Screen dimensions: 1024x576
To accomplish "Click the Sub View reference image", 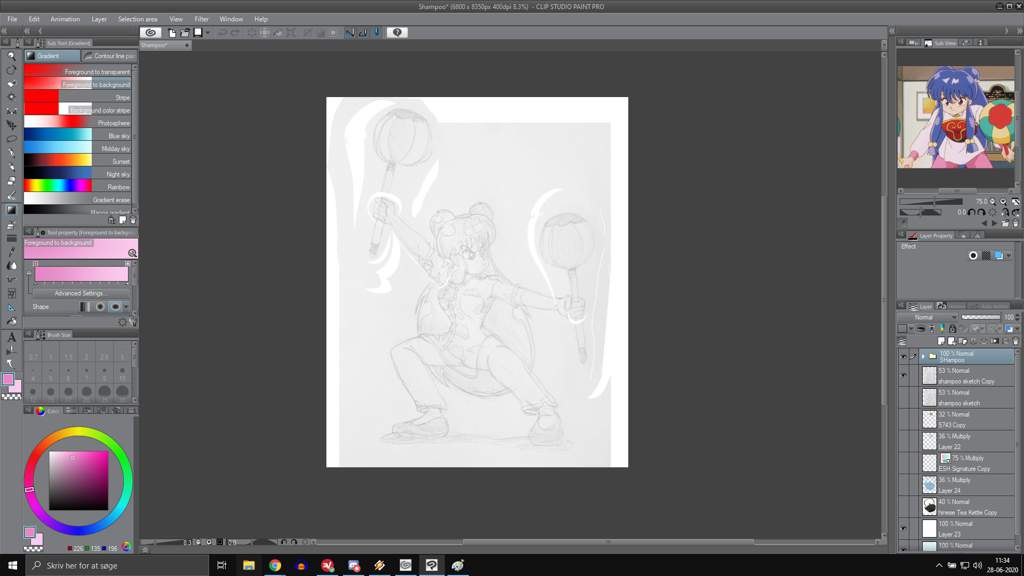I will coord(956,116).
